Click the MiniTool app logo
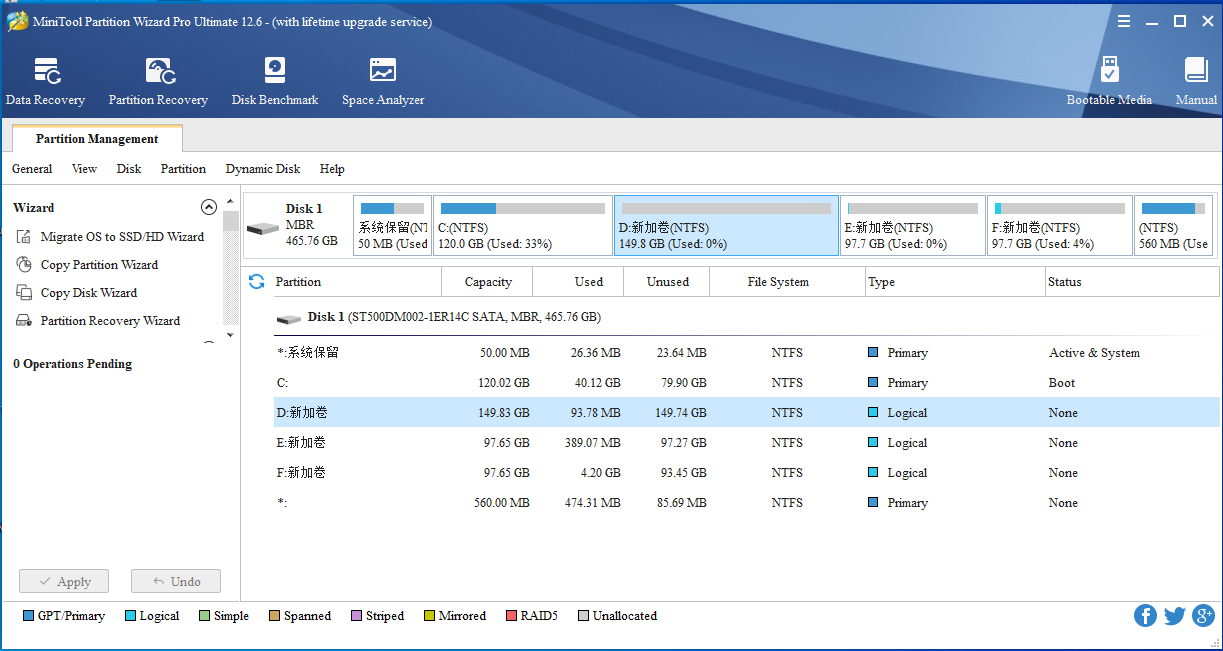The image size is (1223, 651). pos(17,21)
